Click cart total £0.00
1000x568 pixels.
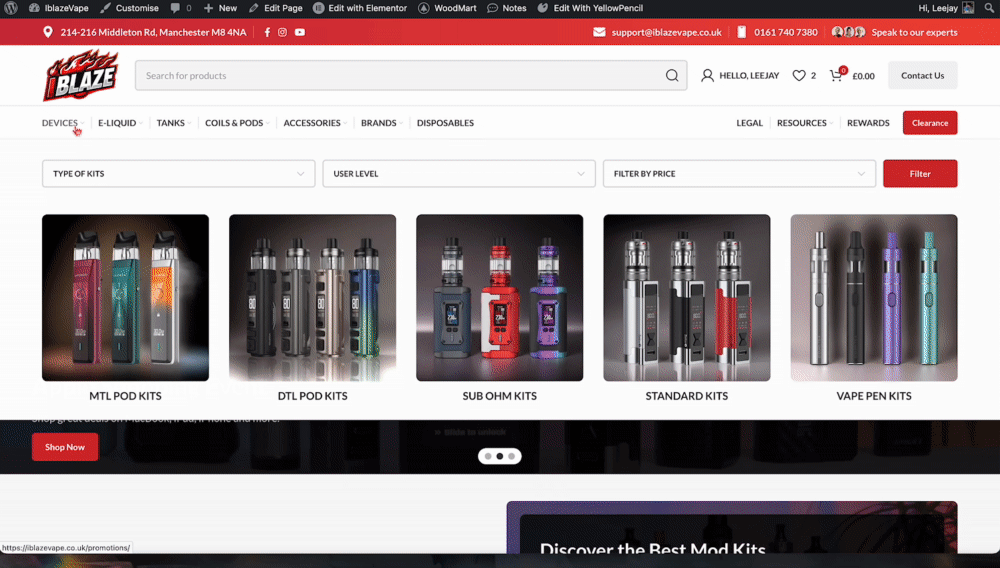864,76
